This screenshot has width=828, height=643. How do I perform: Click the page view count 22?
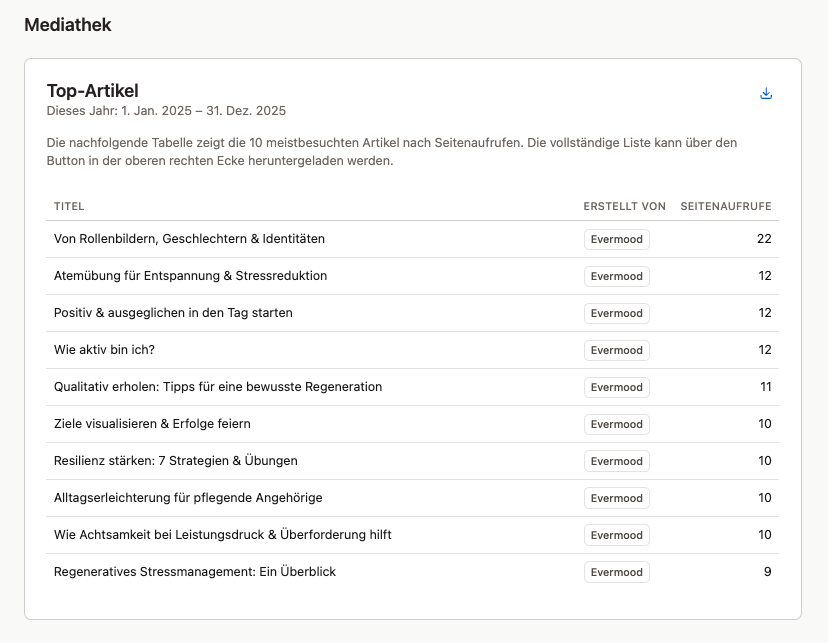point(764,239)
